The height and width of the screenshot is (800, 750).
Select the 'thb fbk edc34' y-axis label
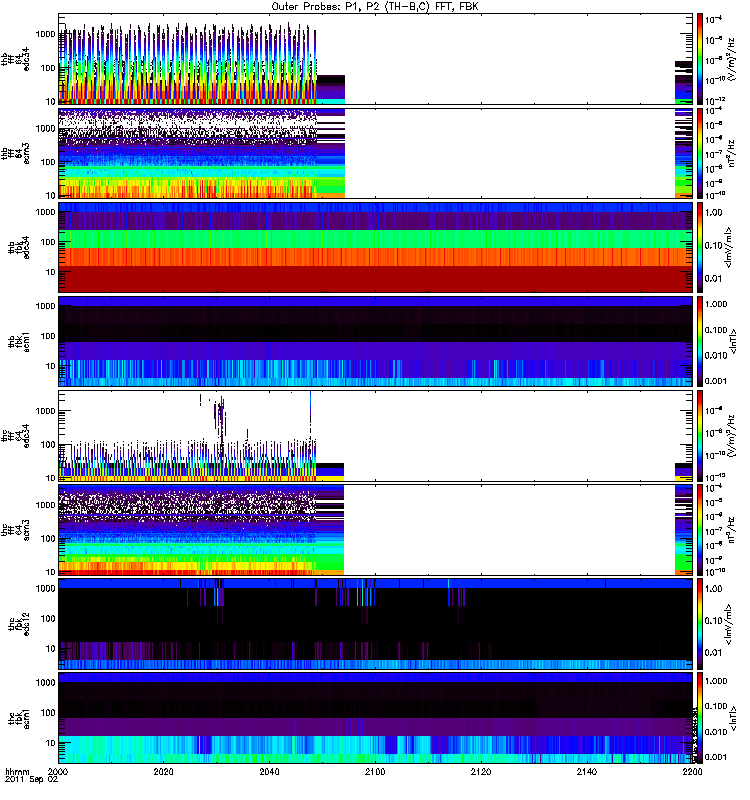(19, 247)
